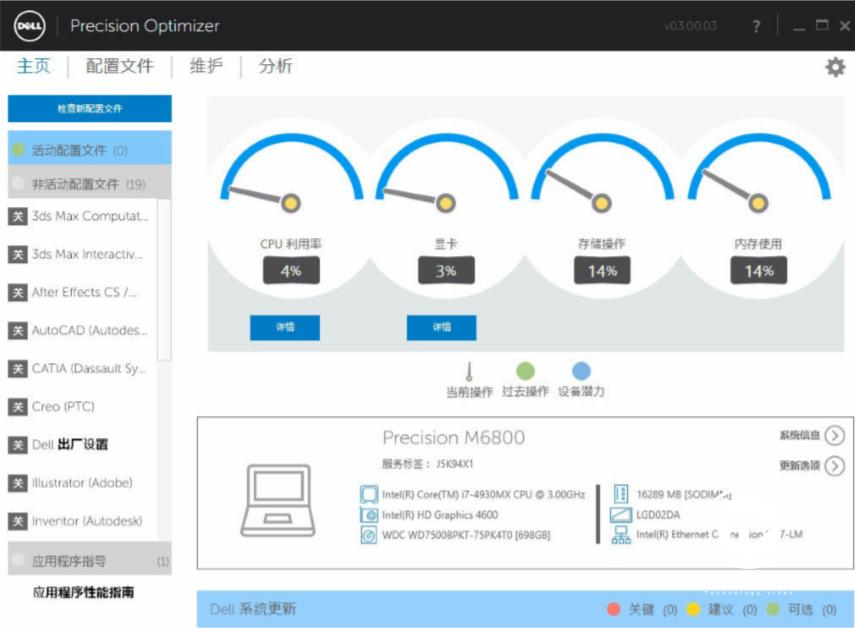Click the 显卡 gauge dial
This screenshot has width=855, height=628.
446,174
